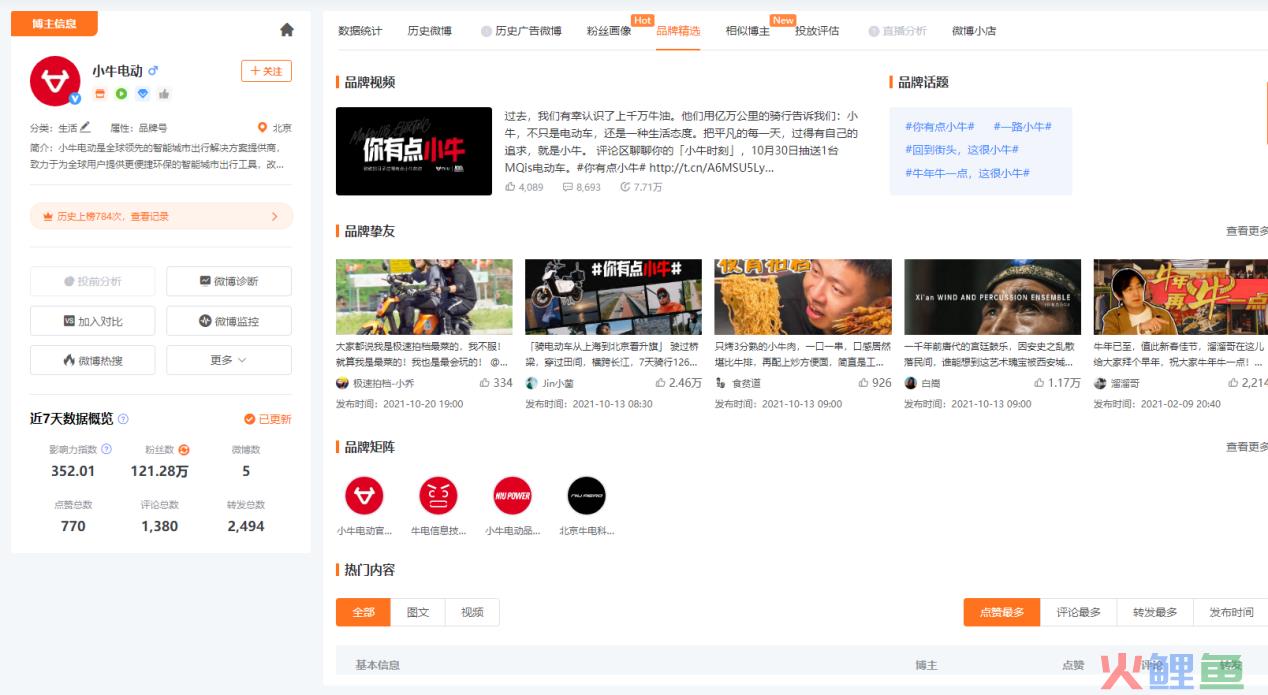Expand the 历史上榜784次 record row

point(161,216)
